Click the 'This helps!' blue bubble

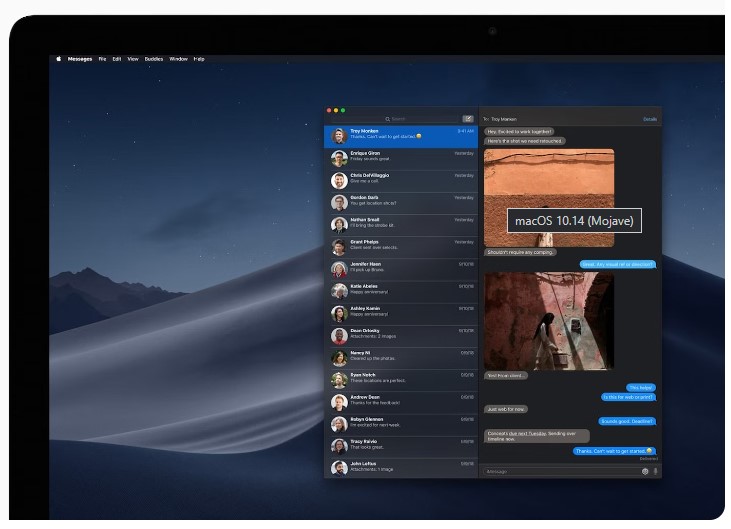point(641,388)
